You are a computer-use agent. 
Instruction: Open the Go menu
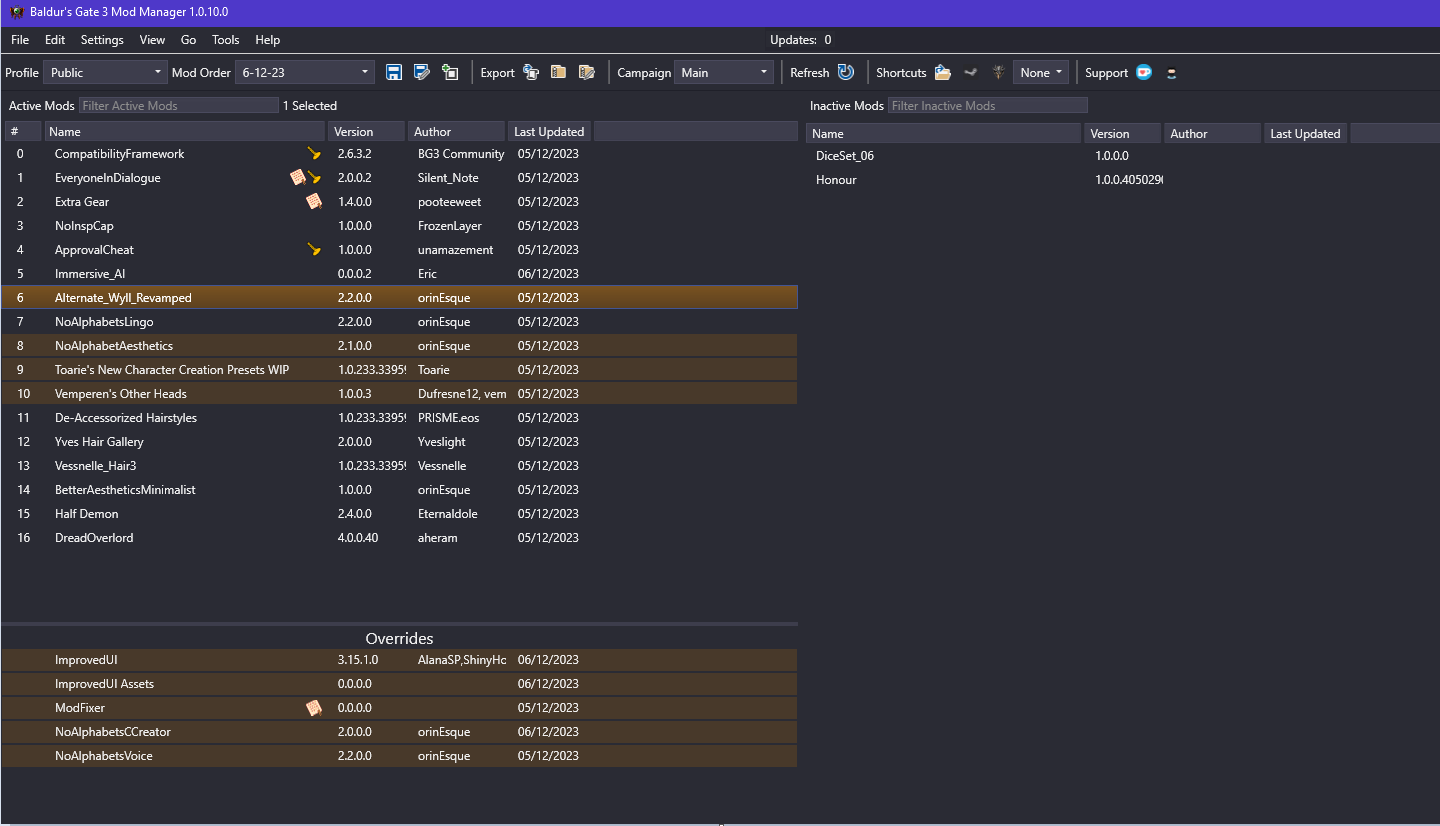pyautogui.click(x=189, y=40)
